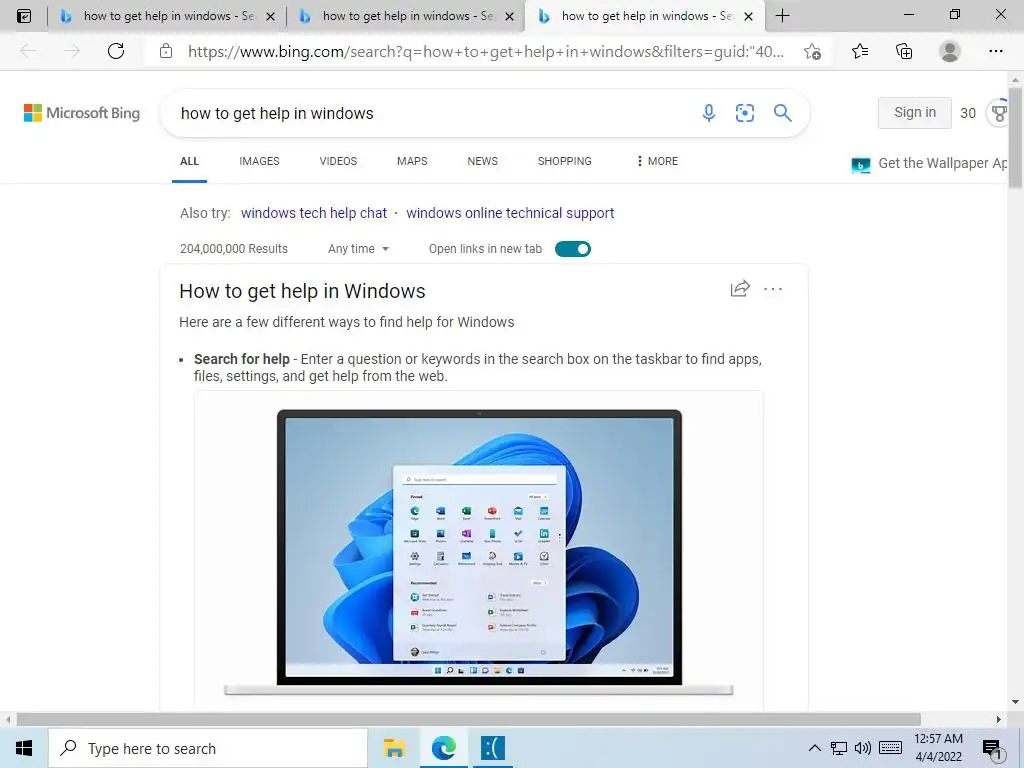Click the browser address bar URL
This screenshot has height=768, width=1024.
click(486, 52)
